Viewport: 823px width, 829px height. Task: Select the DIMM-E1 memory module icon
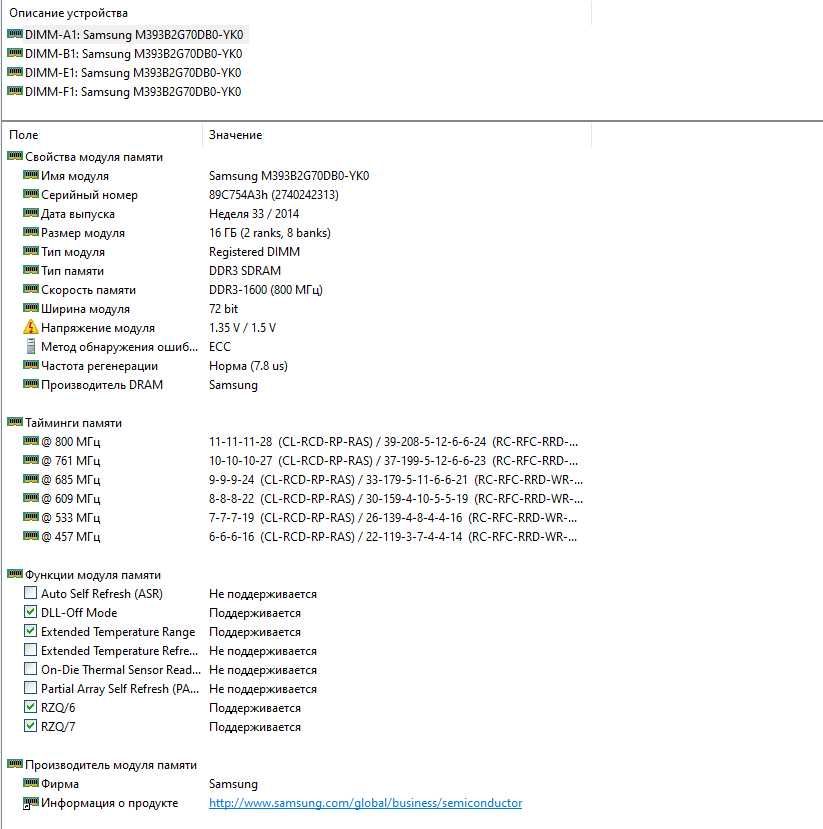[x=15, y=72]
